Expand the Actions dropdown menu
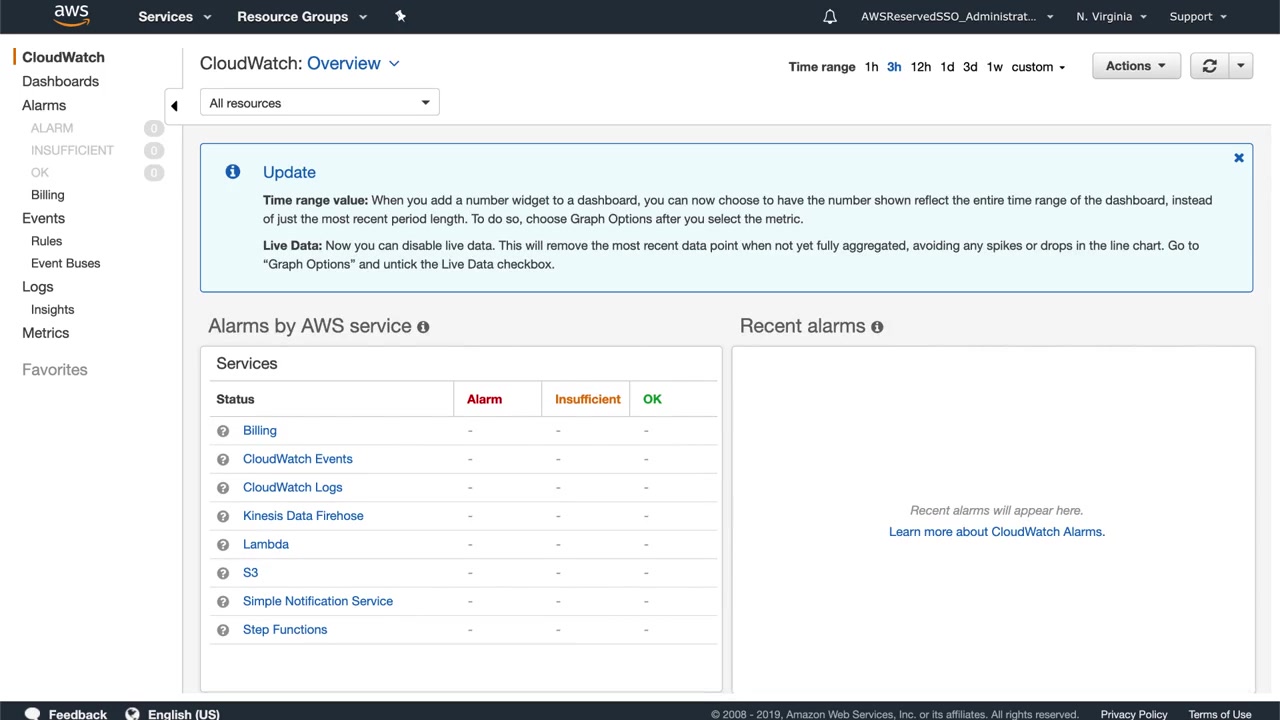Viewport: 1280px width, 720px height. (1135, 66)
